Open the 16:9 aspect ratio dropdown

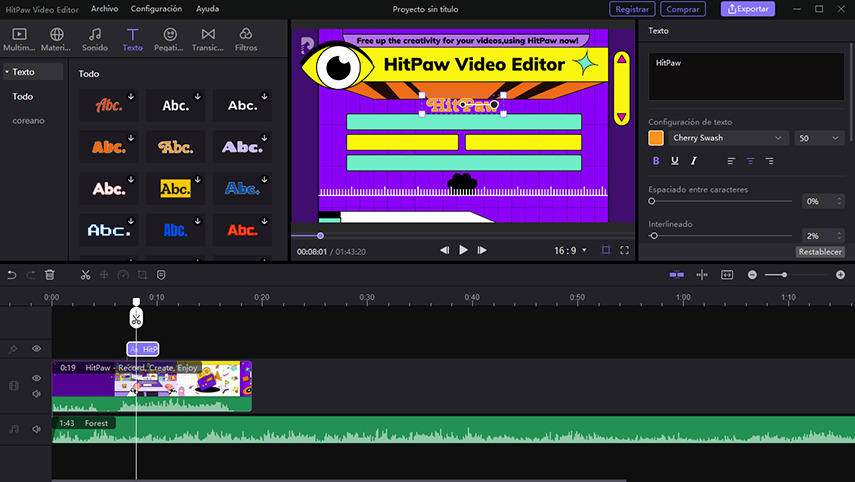click(x=570, y=250)
